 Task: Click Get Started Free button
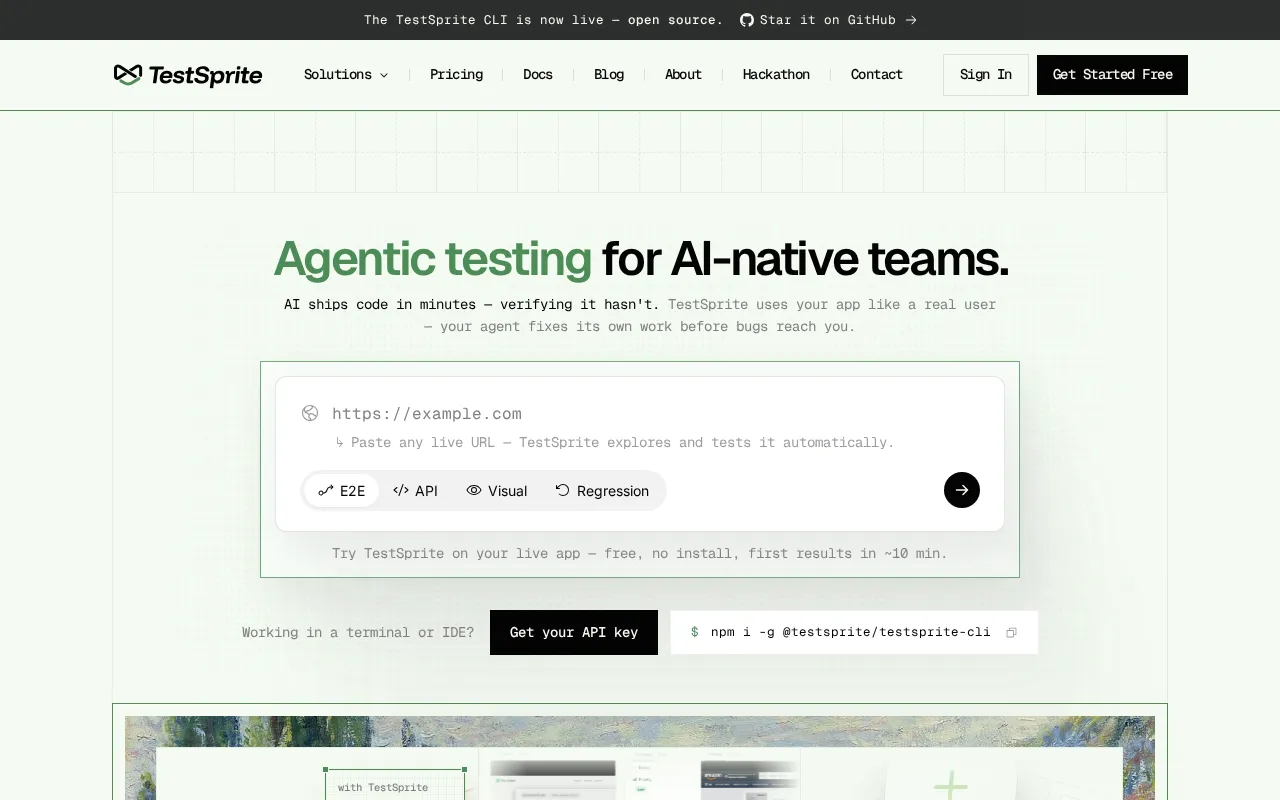click(x=1112, y=75)
